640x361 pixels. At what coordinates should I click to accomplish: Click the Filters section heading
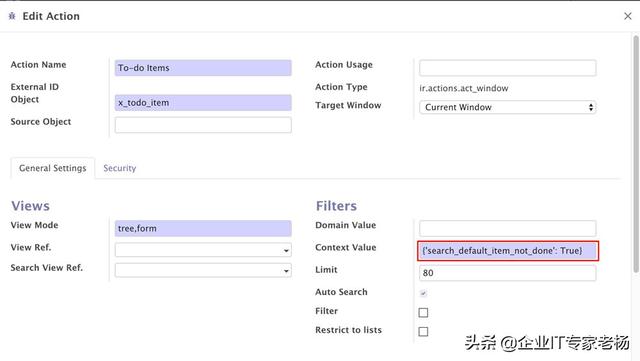click(x=336, y=206)
